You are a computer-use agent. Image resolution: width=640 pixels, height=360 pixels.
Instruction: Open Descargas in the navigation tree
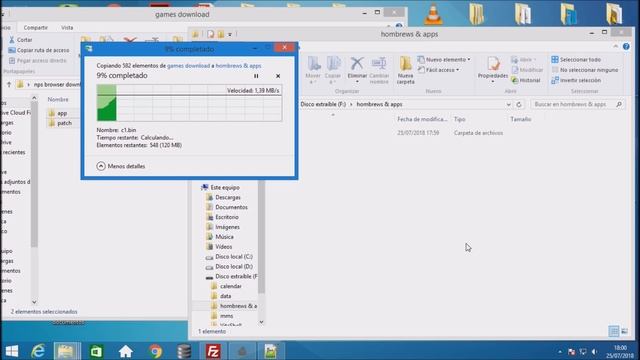(x=224, y=197)
